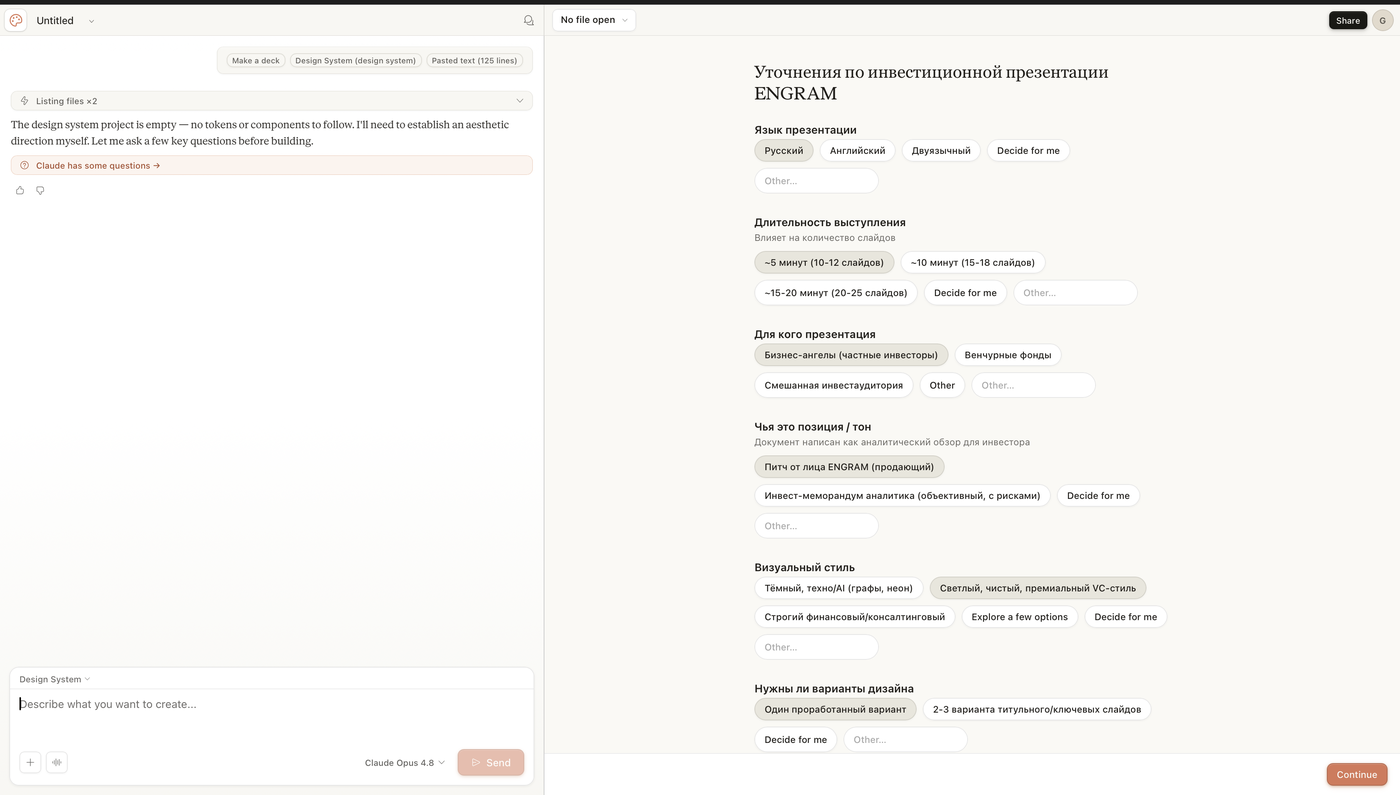This screenshot has width=1400, height=795.
Task: Open the Claude Opus 4.8 model selector
Action: click(405, 763)
